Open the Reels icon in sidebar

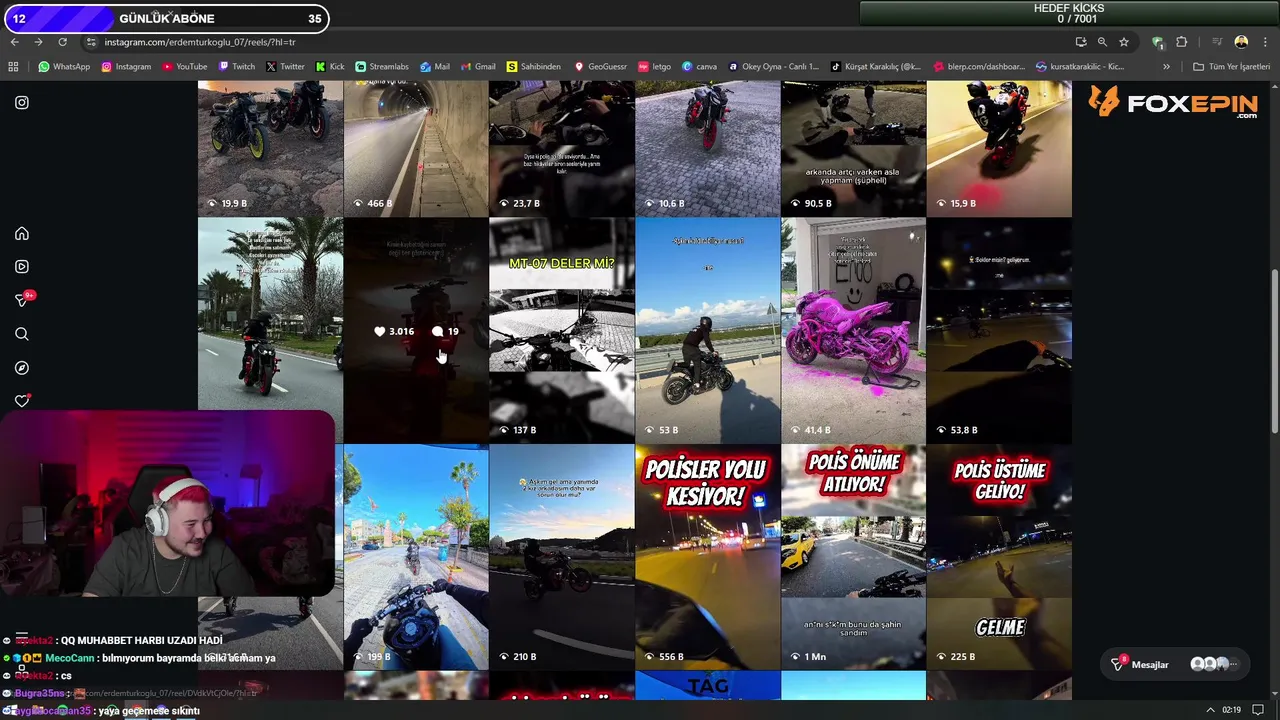[21, 267]
